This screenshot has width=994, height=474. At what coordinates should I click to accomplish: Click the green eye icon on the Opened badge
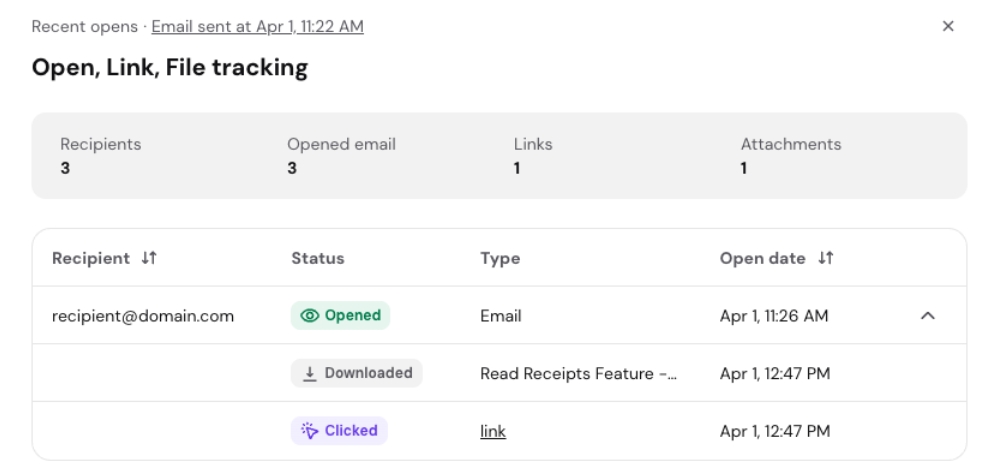(310, 316)
